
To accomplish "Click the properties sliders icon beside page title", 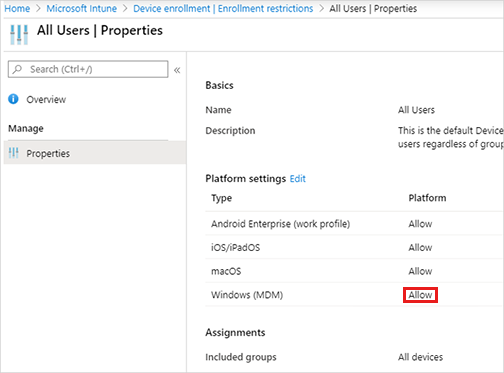I will [19, 35].
